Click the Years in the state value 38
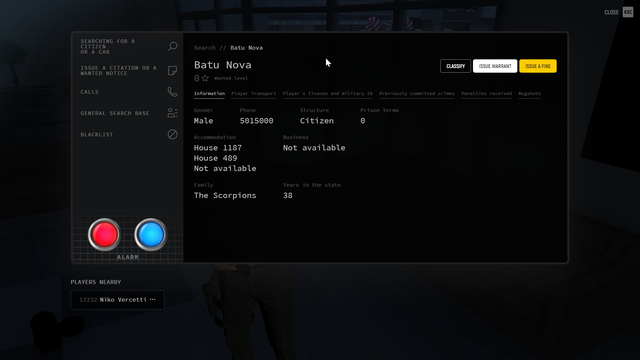The height and width of the screenshot is (360, 640). pos(288,196)
